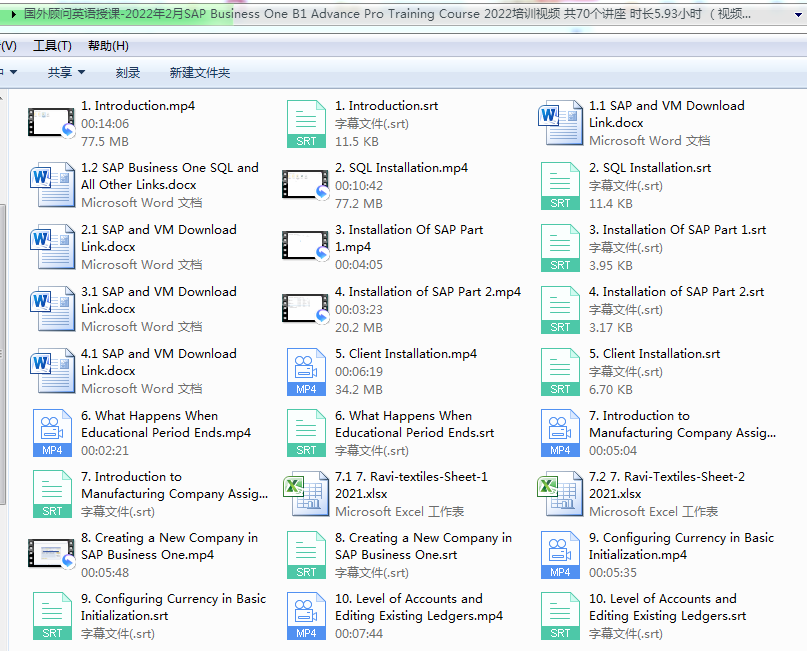Click the 6. What Happens When Educational Period Ends.mp4 icon
The height and width of the screenshot is (651, 807).
coord(52,433)
